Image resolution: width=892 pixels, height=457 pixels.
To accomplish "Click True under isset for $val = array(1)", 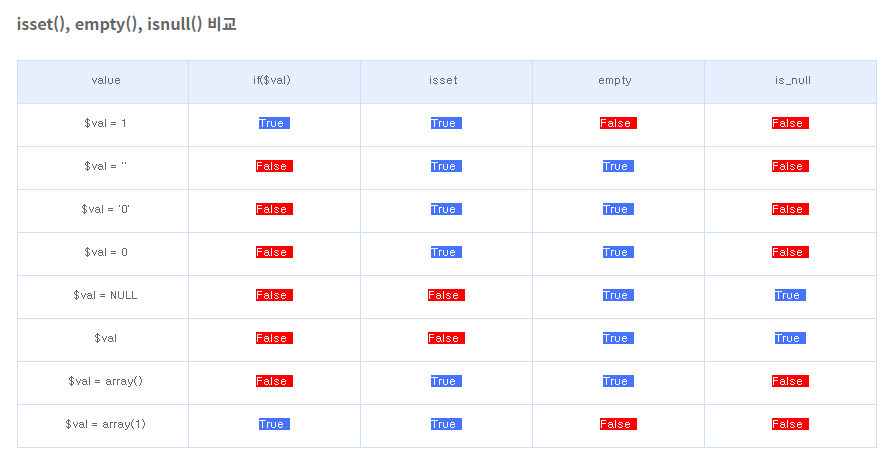I will pos(446,424).
